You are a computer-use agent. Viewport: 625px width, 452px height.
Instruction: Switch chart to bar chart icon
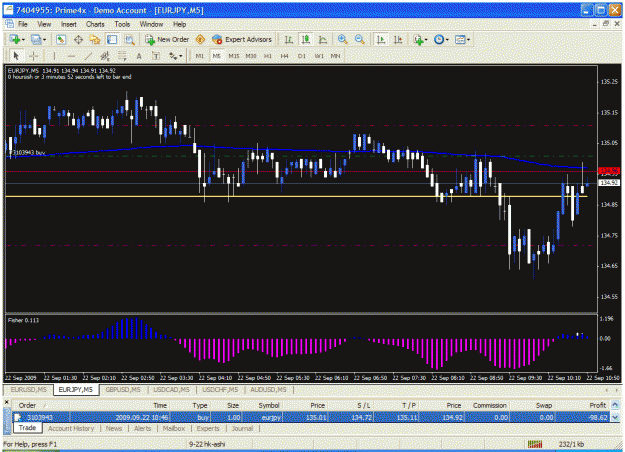click(x=289, y=39)
